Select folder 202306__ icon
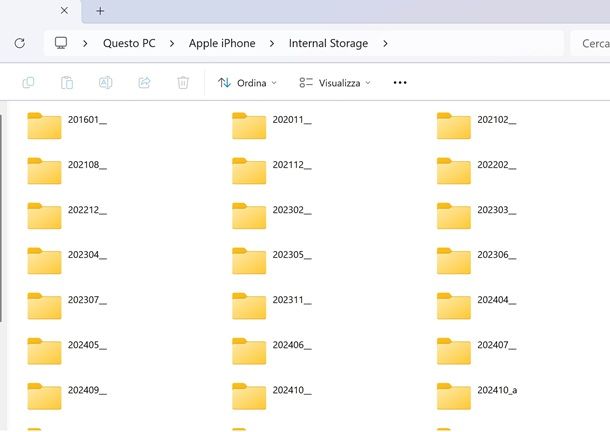This screenshot has height=432, width=610. [x=454, y=261]
